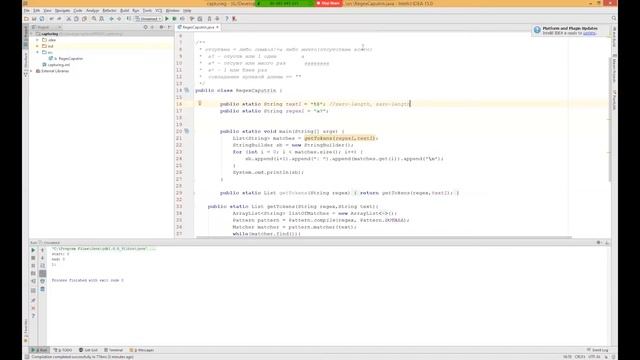Click the update link in notification
The image size is (640, 360).
click(x=589, y=33)
